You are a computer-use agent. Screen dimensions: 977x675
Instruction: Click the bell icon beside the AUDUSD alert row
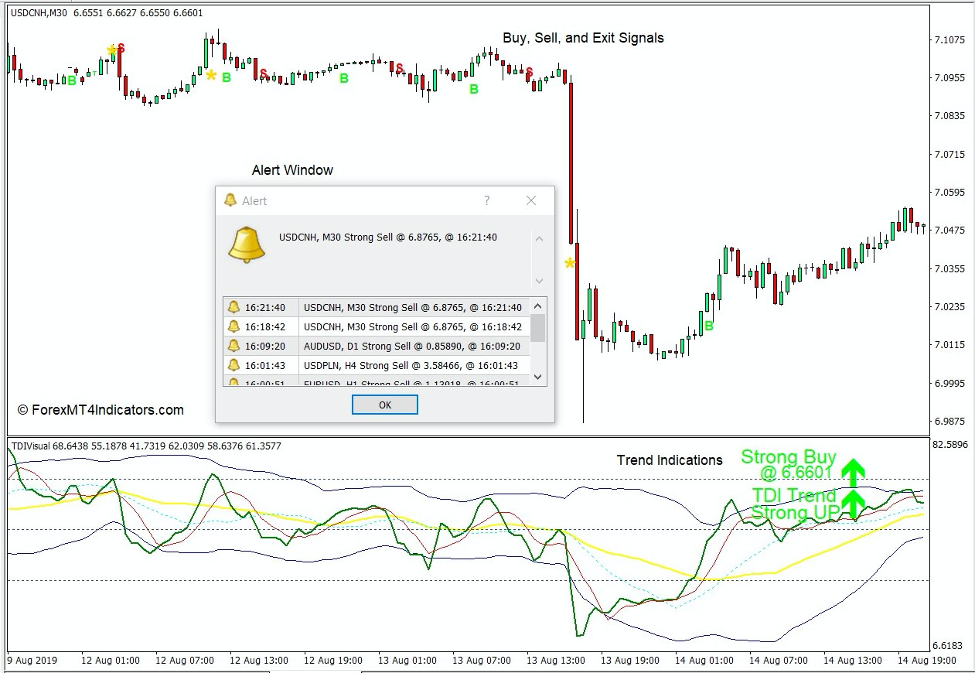coord(234,346)
